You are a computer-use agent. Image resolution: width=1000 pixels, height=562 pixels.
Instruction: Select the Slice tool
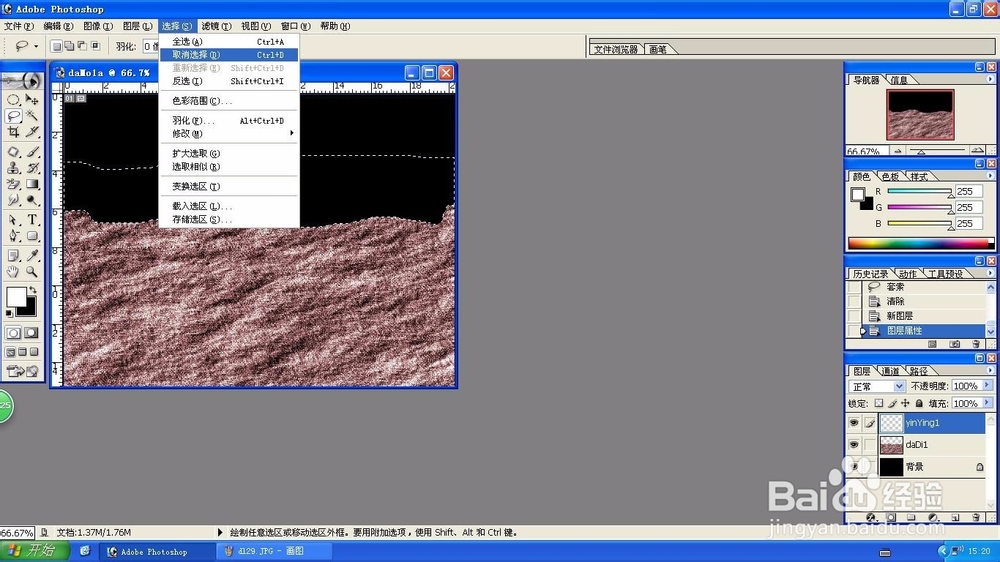click(32, 132)
